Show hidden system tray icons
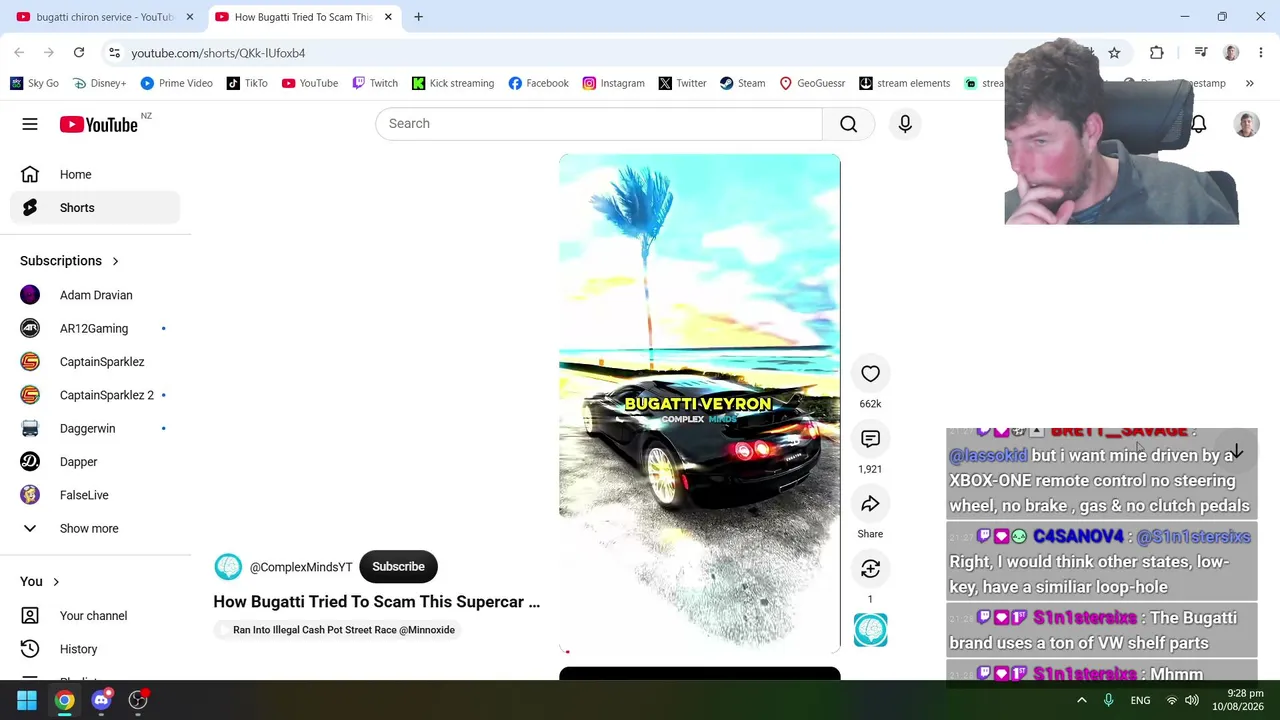1280x720 pixels. [1081, 700]
